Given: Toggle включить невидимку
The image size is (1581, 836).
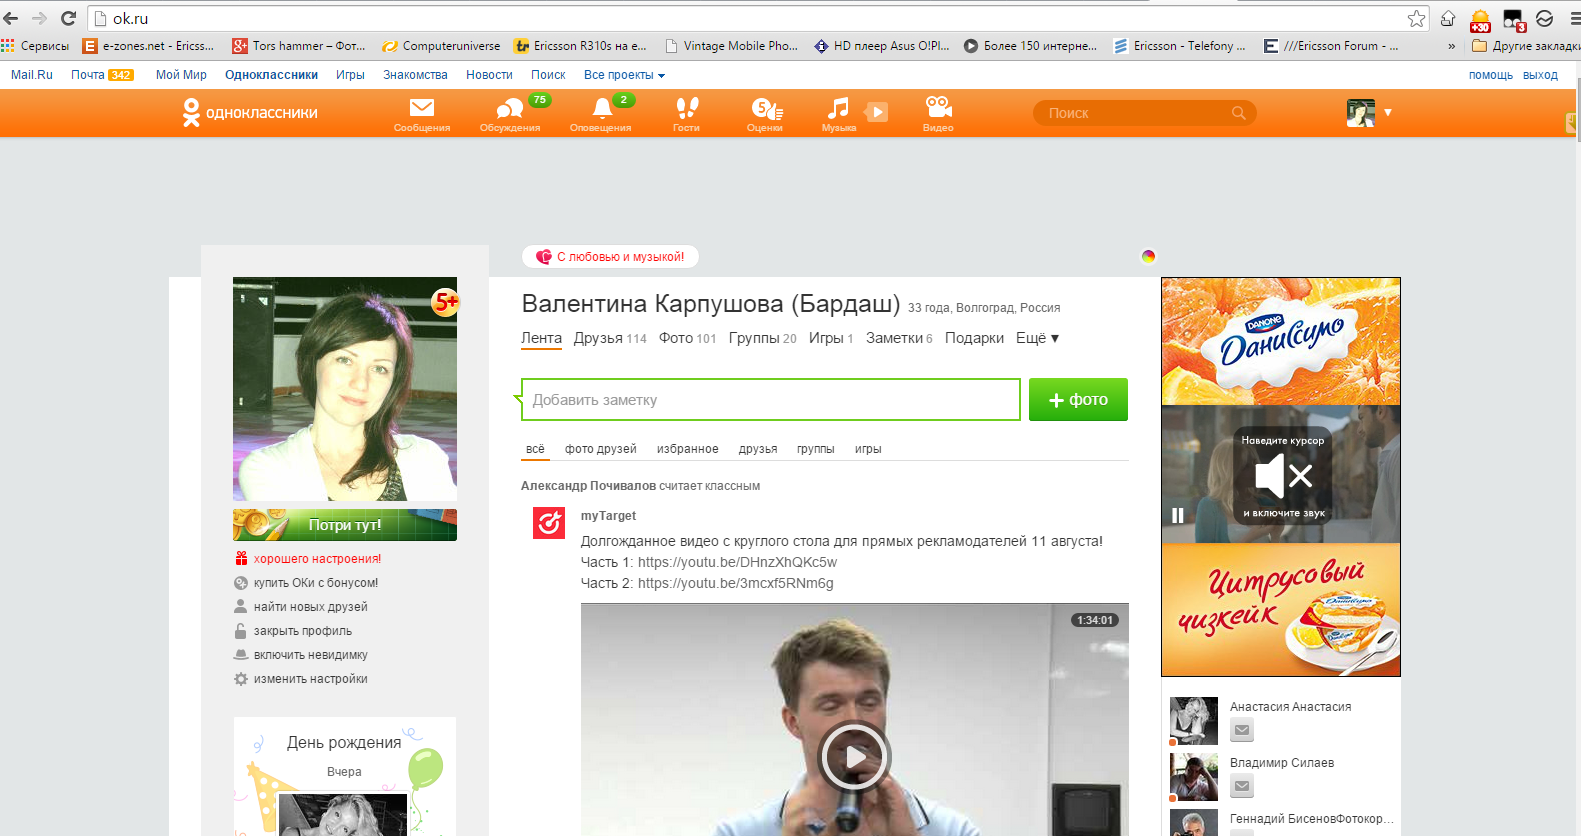Looking at the screenshot, I should 310,655.
